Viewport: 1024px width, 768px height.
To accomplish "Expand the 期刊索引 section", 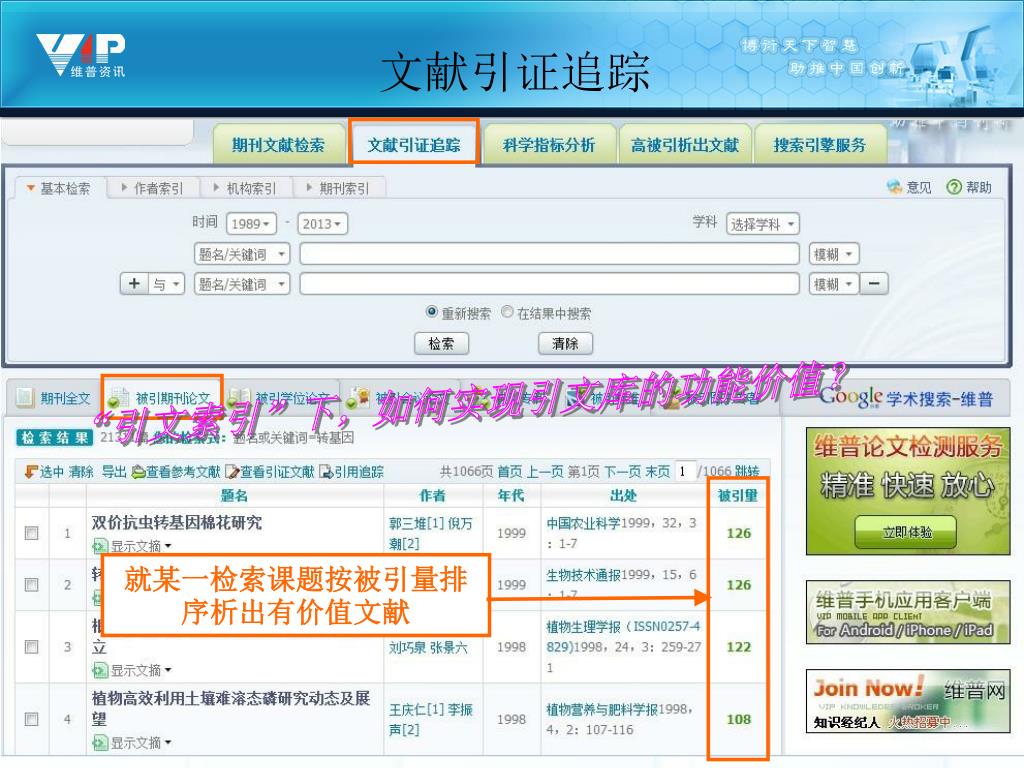I will pyautogui.click(x=338, y=188).
